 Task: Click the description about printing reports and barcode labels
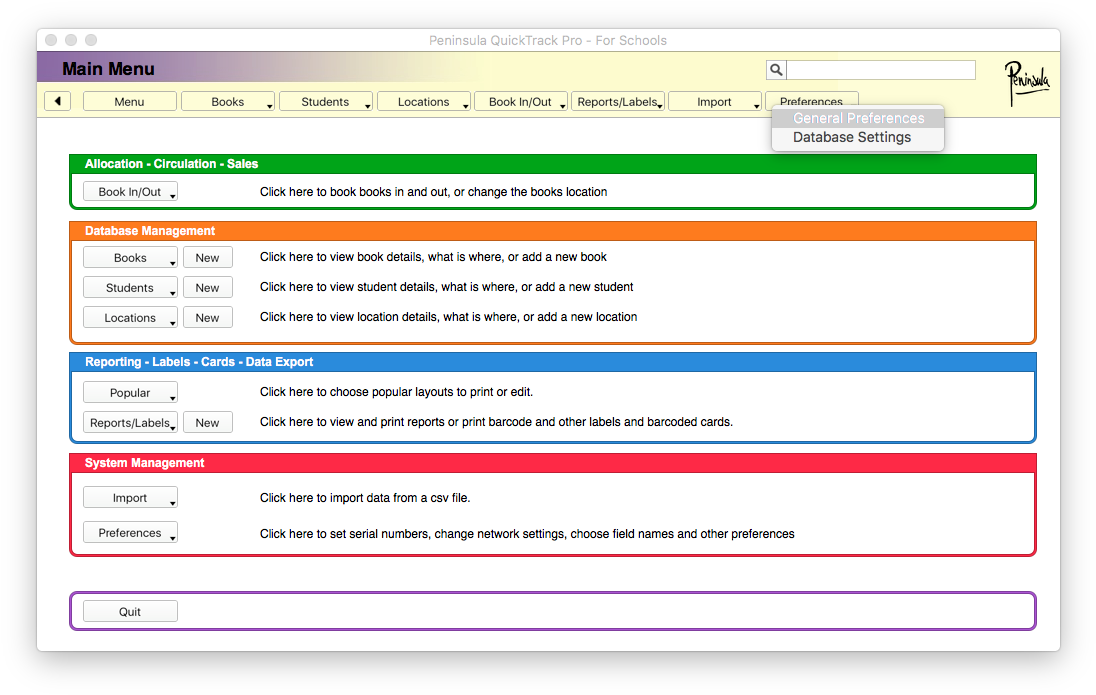pyautogui.click(x=496, y=422)
